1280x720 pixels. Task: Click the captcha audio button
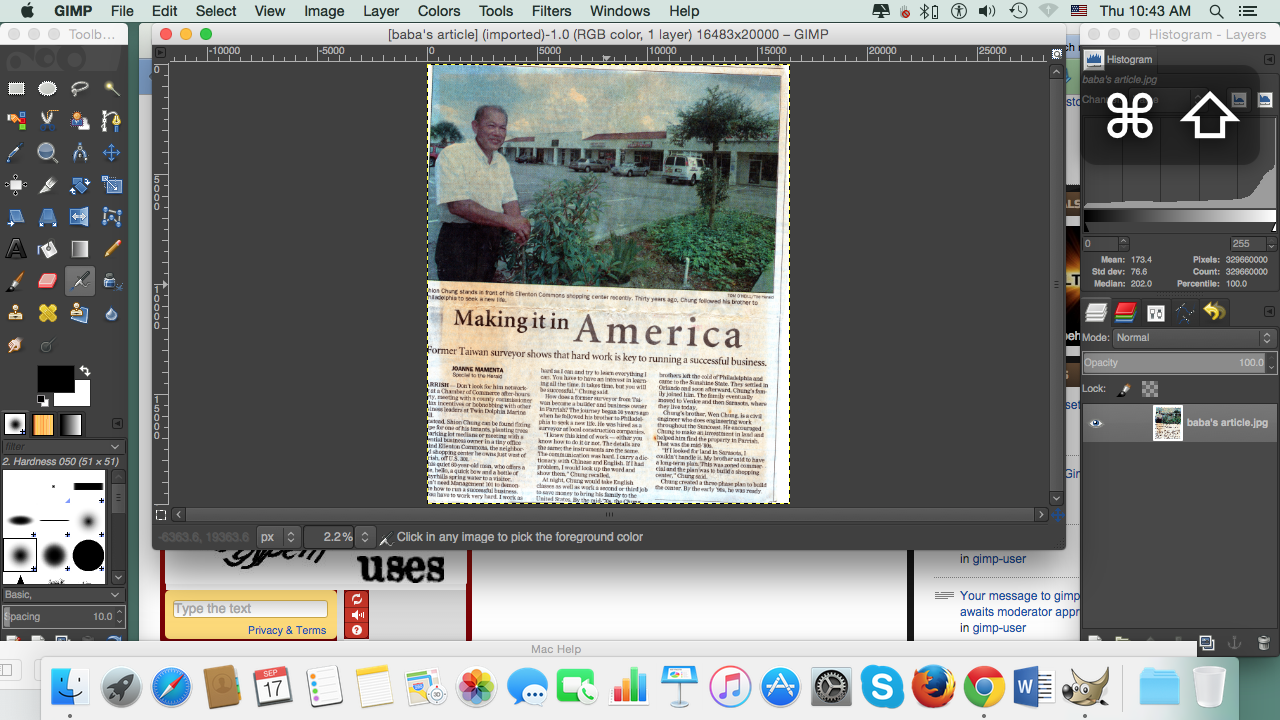357,615
